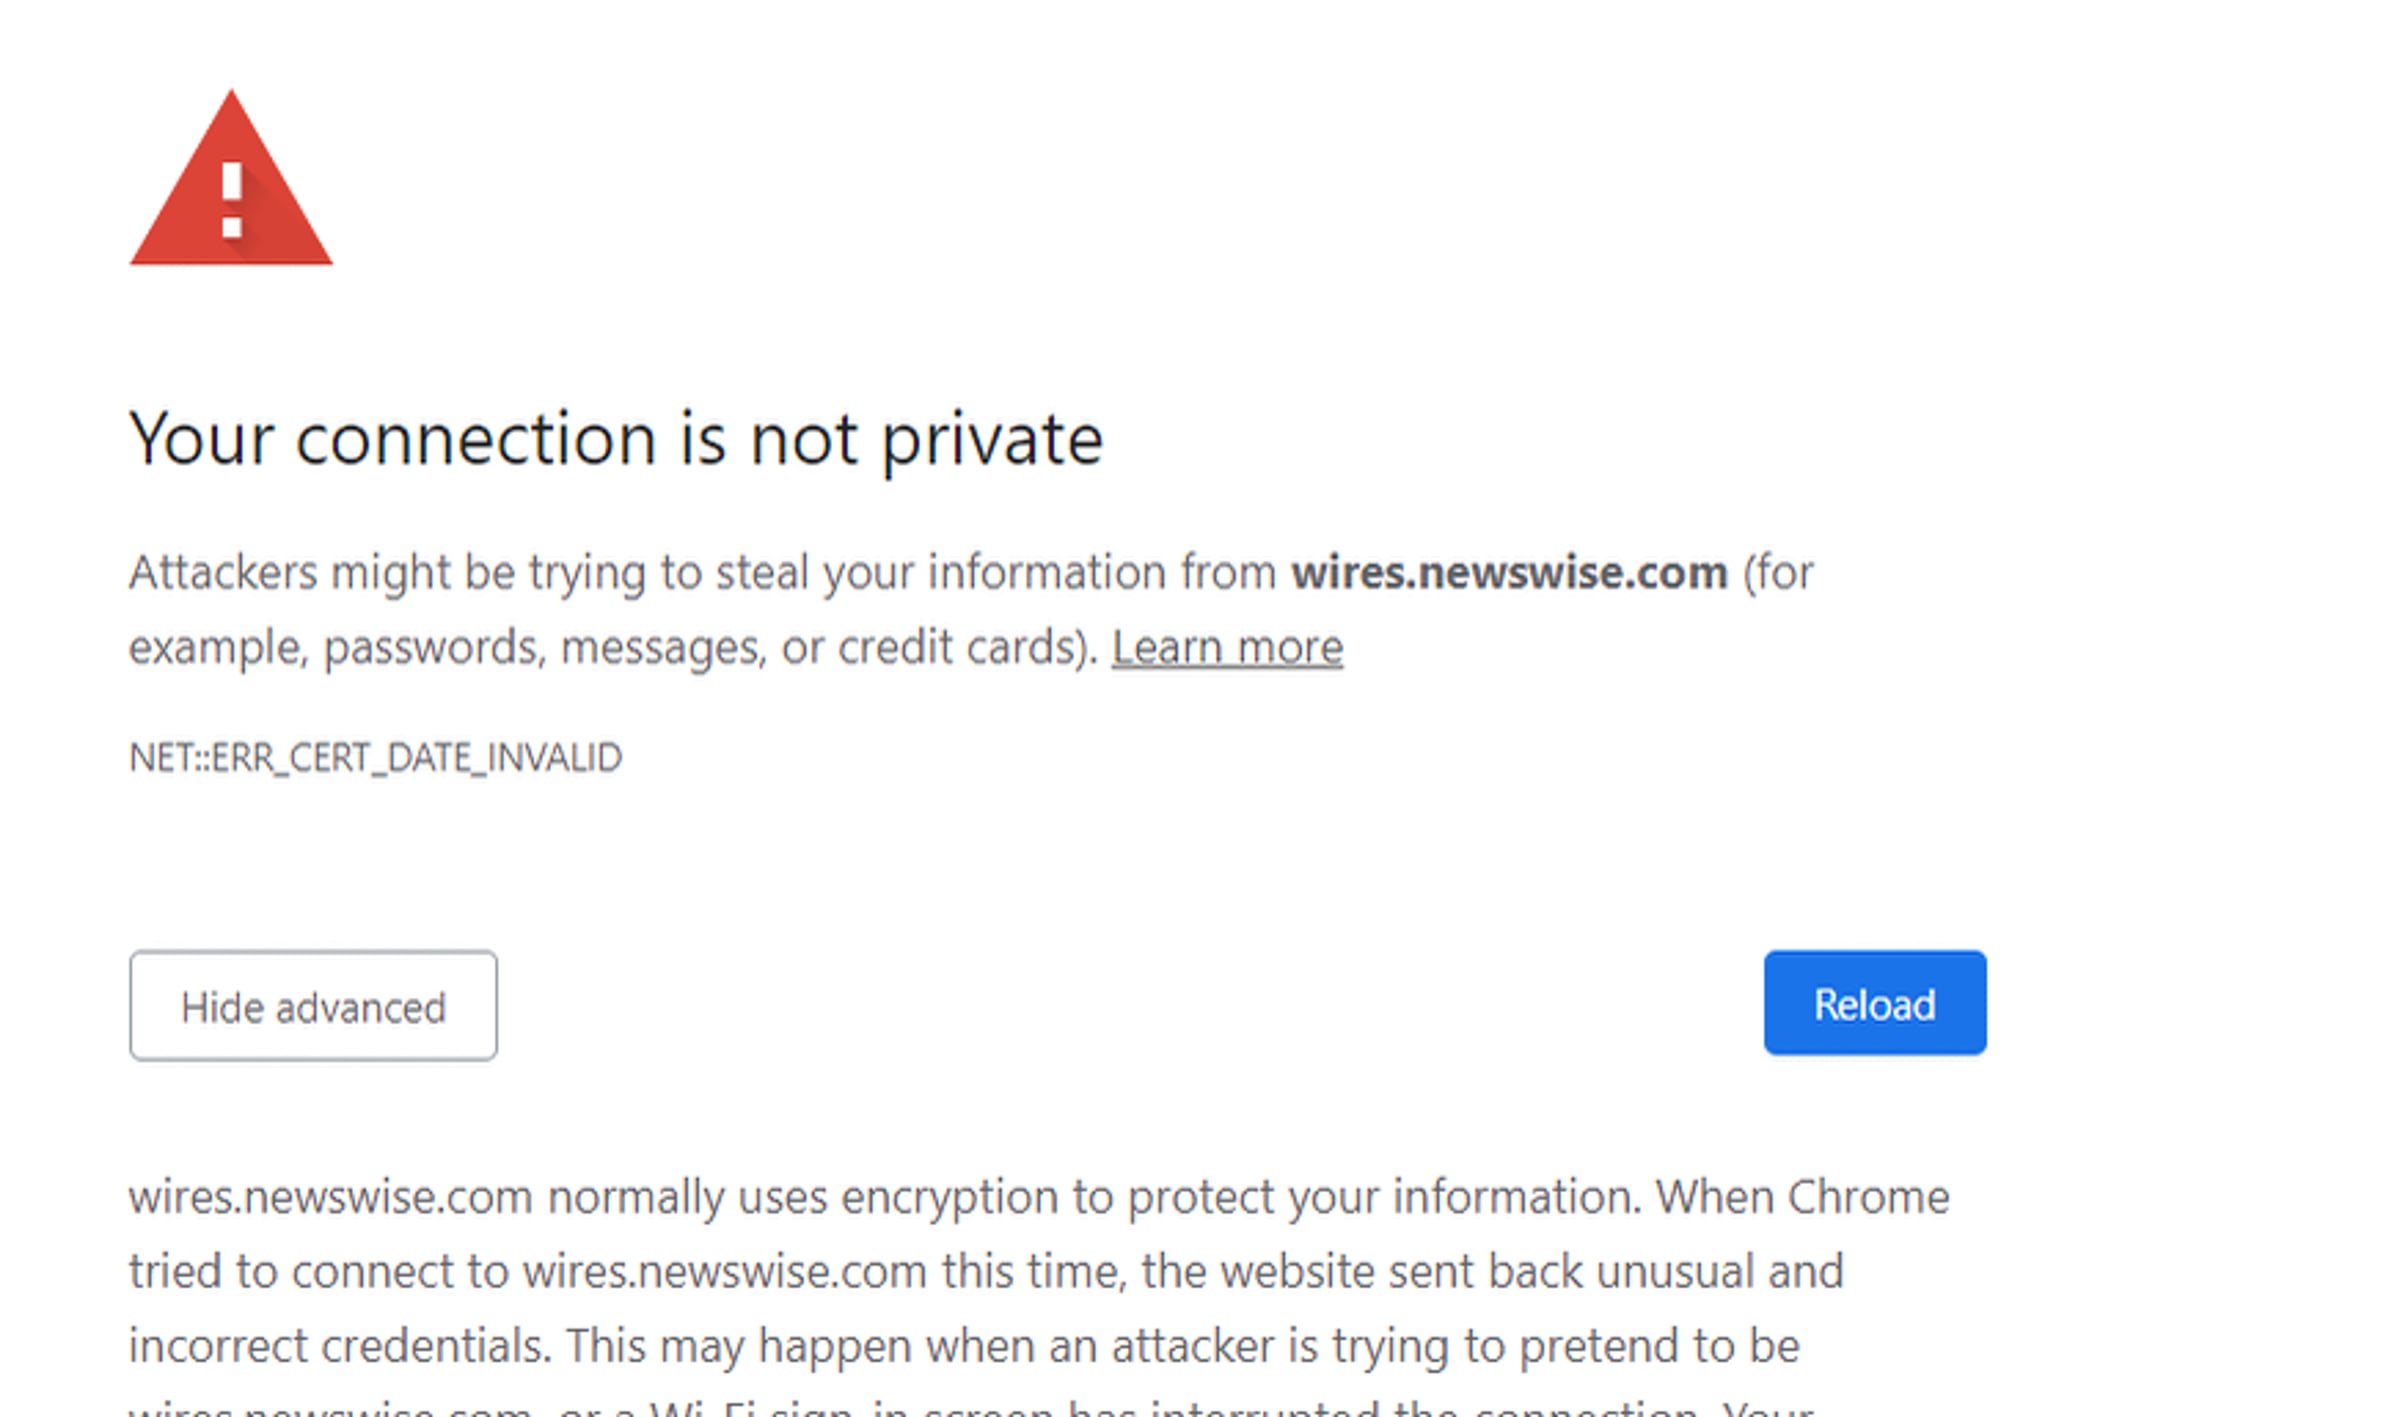The width and height of the screenshot is (2400, 1417).
Task: Click the words "credit cards" in the warning
Action: point(962,647)
